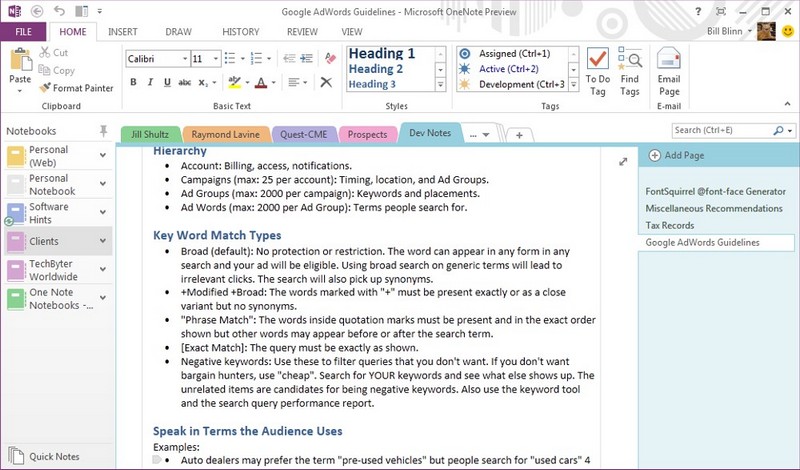The width and height of the screenshot is (800, 470).
Task: Apply red font color
Action: point(261,82)
